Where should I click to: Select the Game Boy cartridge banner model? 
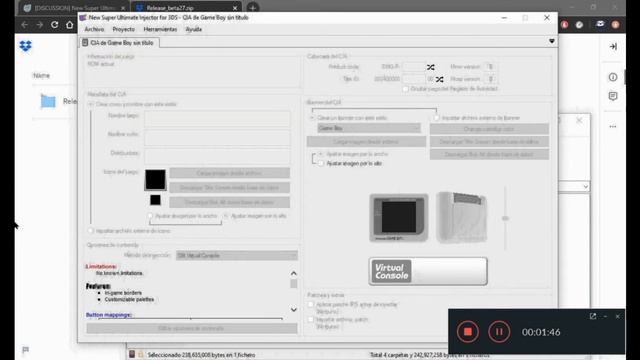399,218
